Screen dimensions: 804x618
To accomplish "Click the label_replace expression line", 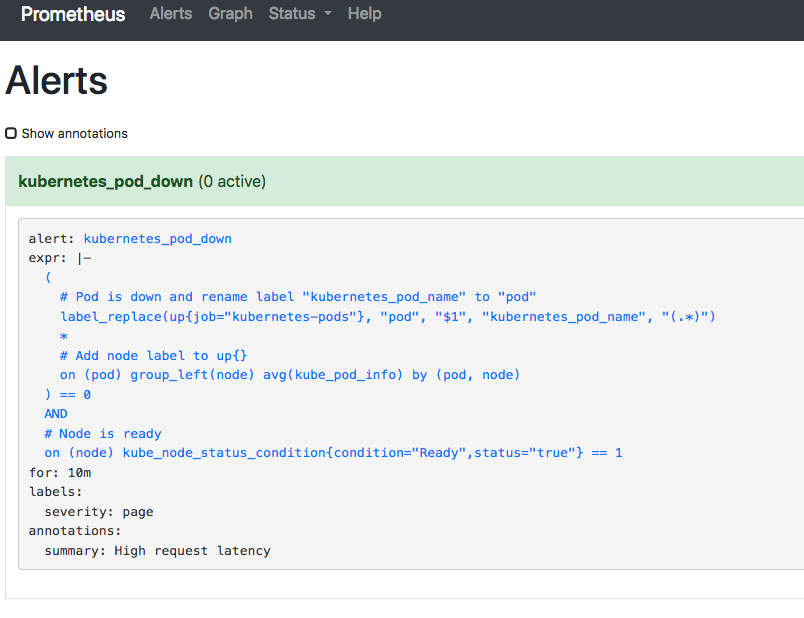I will click(388, 316).
